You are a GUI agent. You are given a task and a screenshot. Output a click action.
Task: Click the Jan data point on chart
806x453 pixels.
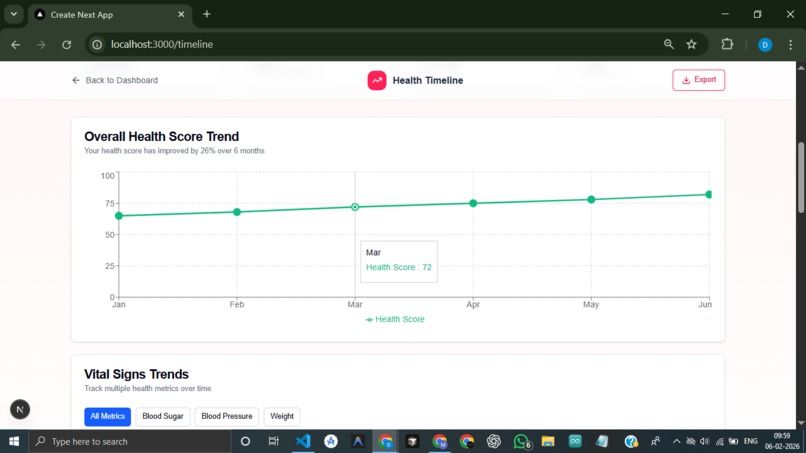[x=119, y=215]
